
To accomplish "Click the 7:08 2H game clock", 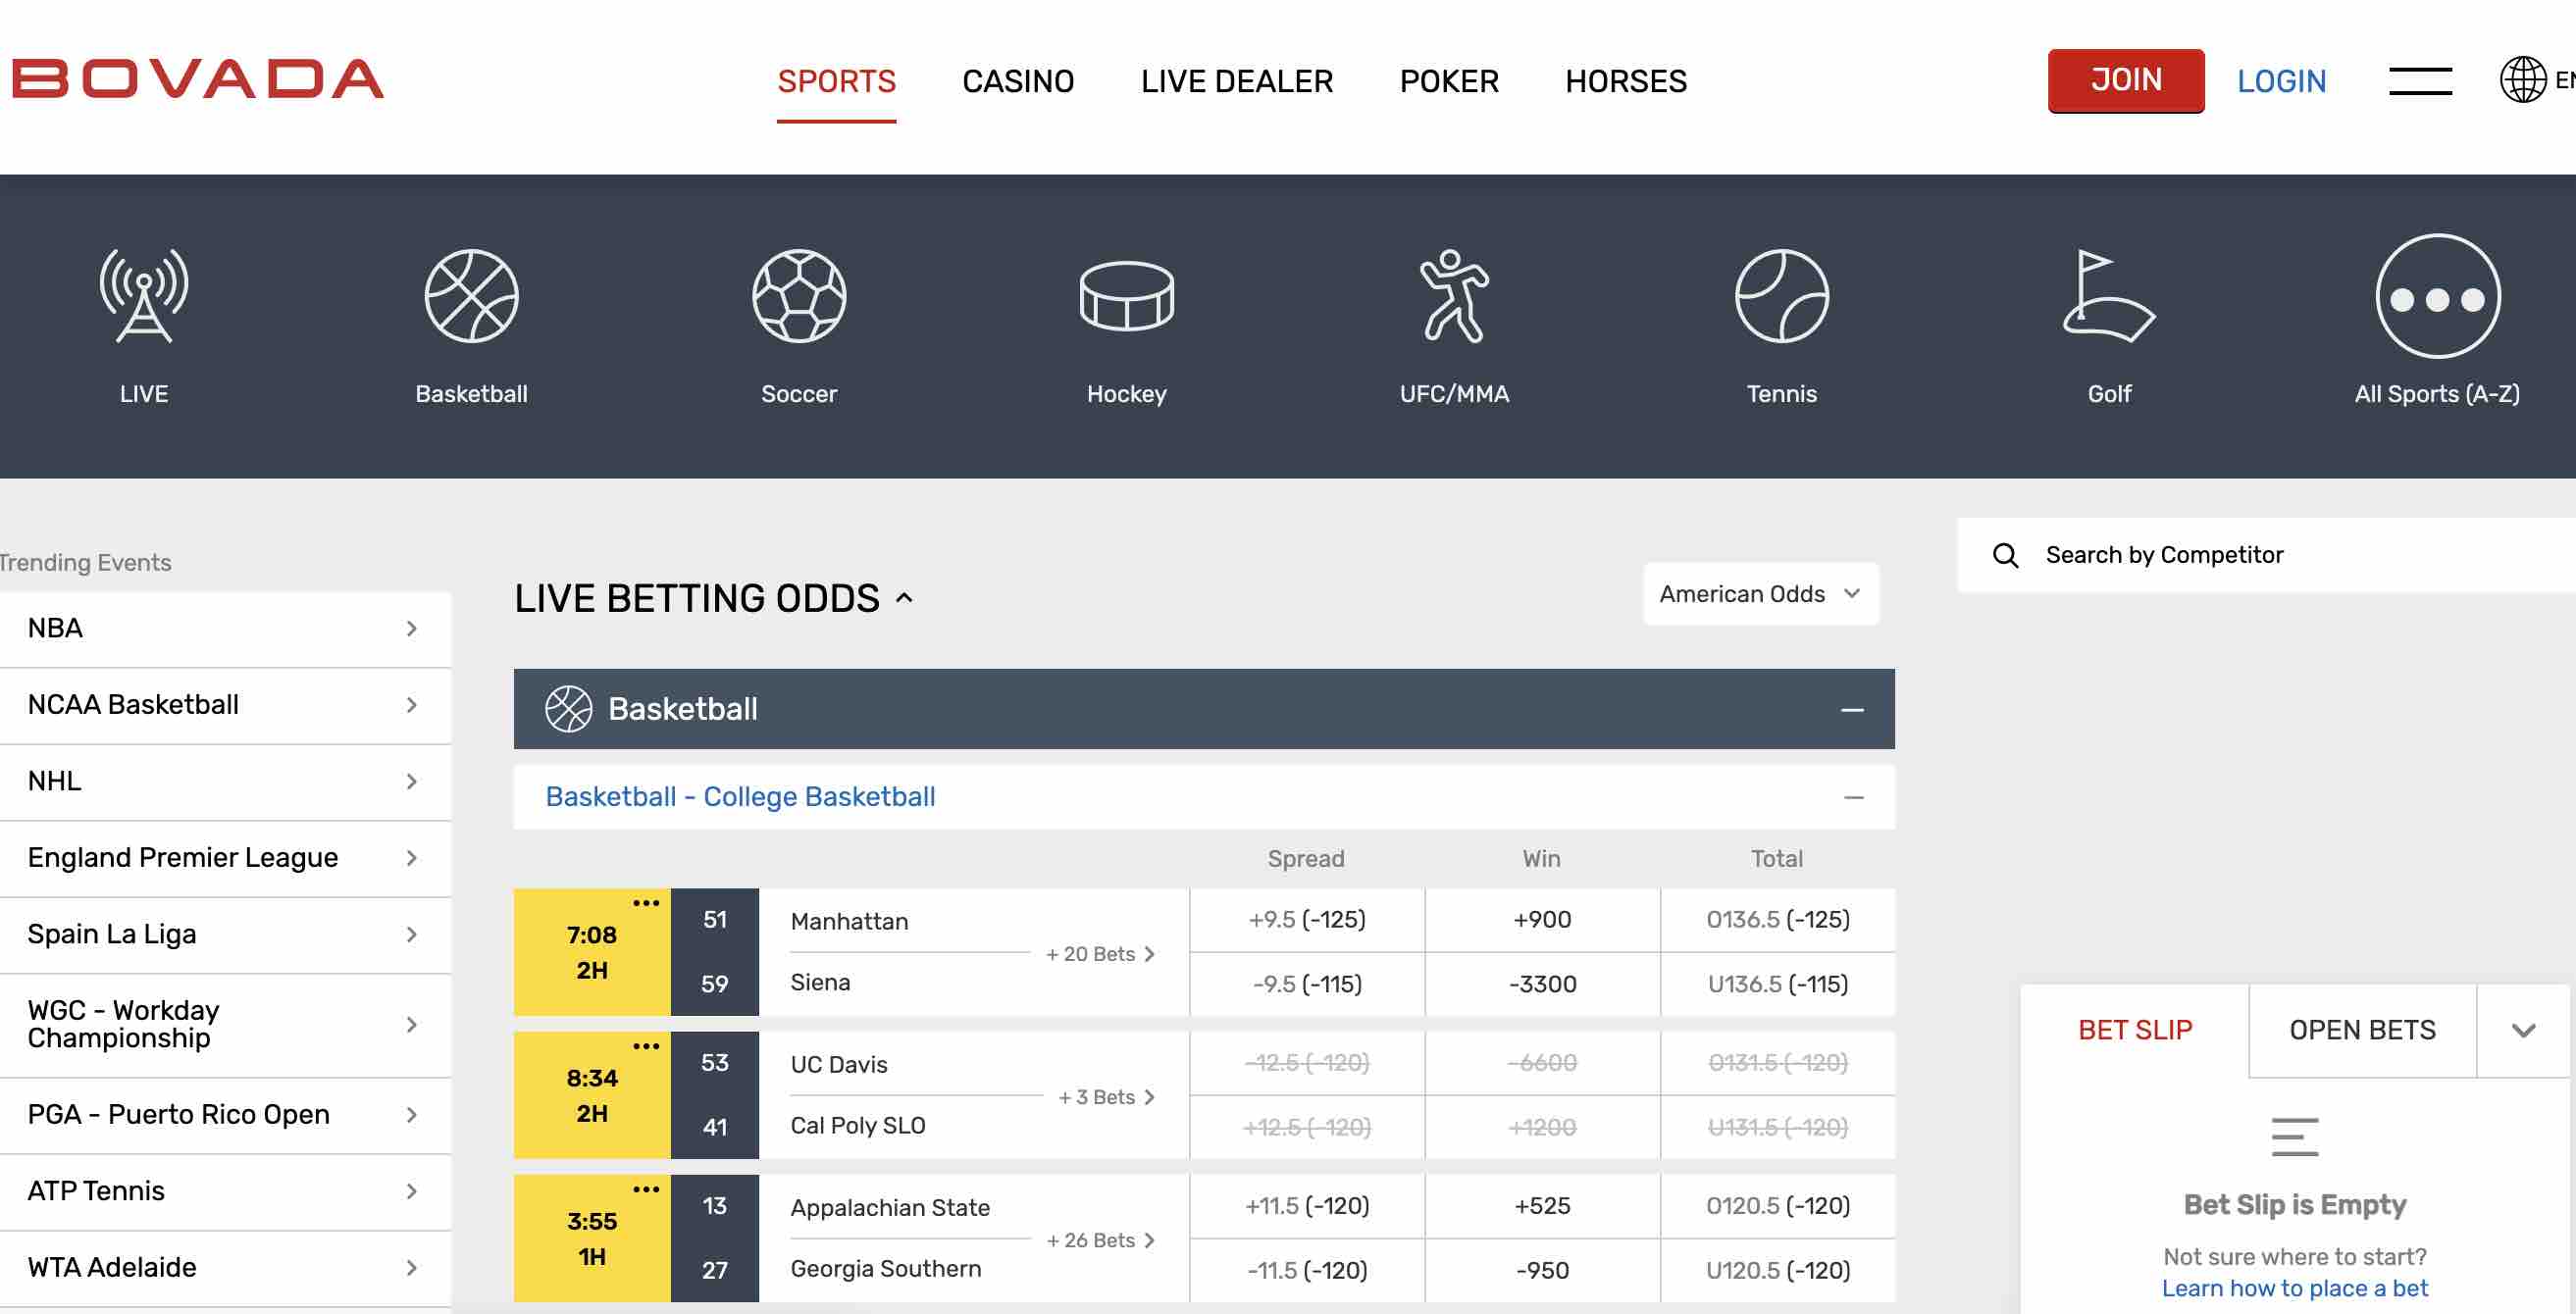I will pyautogui.click(x=592, y=953).
